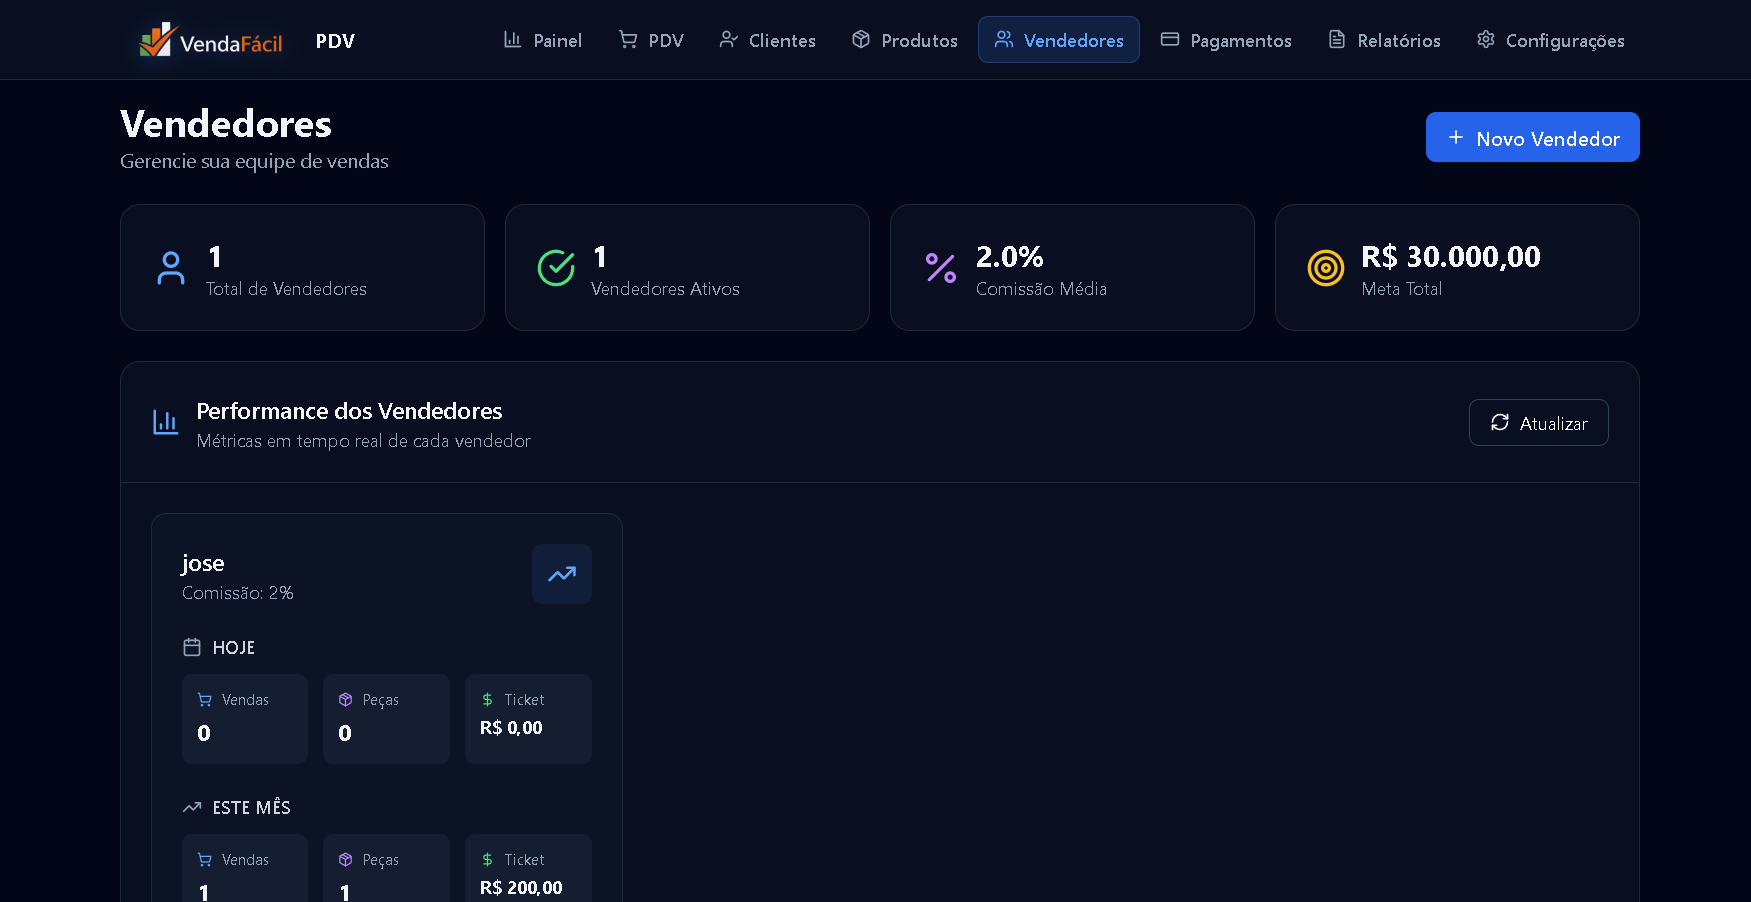The height and width of the screenshot is (902, 1751).
Task: Click the dollar icon in HOJE Ticket tile
Action: [x=487, y=700]
